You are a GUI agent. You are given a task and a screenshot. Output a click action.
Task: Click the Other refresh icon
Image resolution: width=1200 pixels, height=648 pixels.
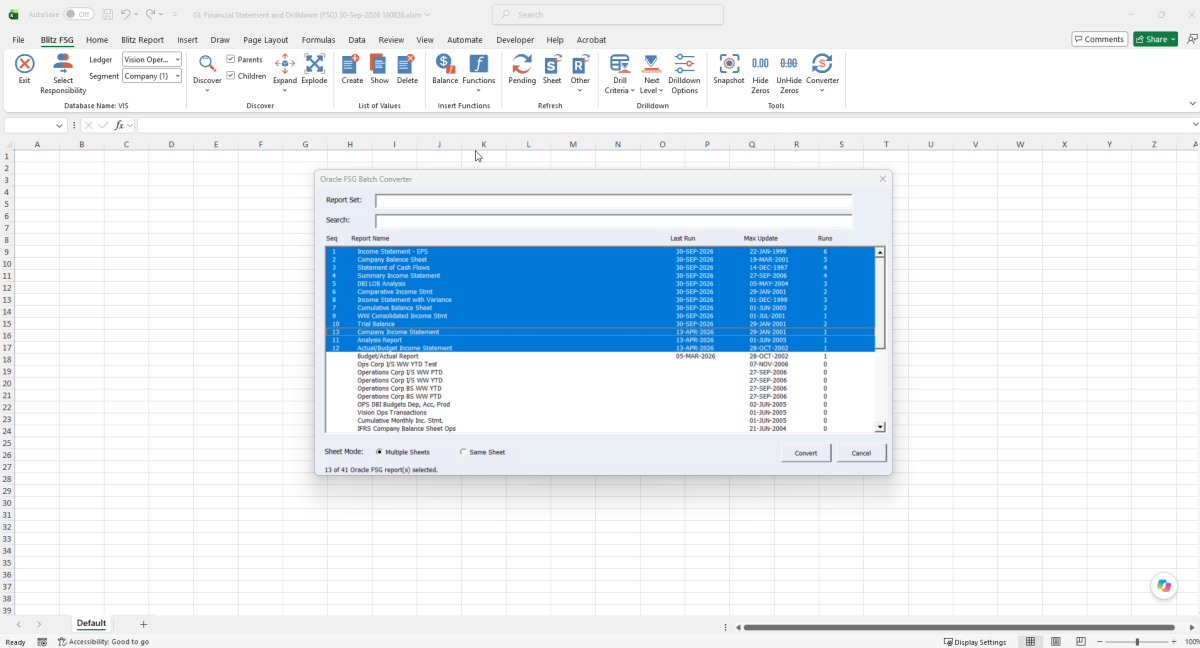pyautogui.click(x=580, y=64)
